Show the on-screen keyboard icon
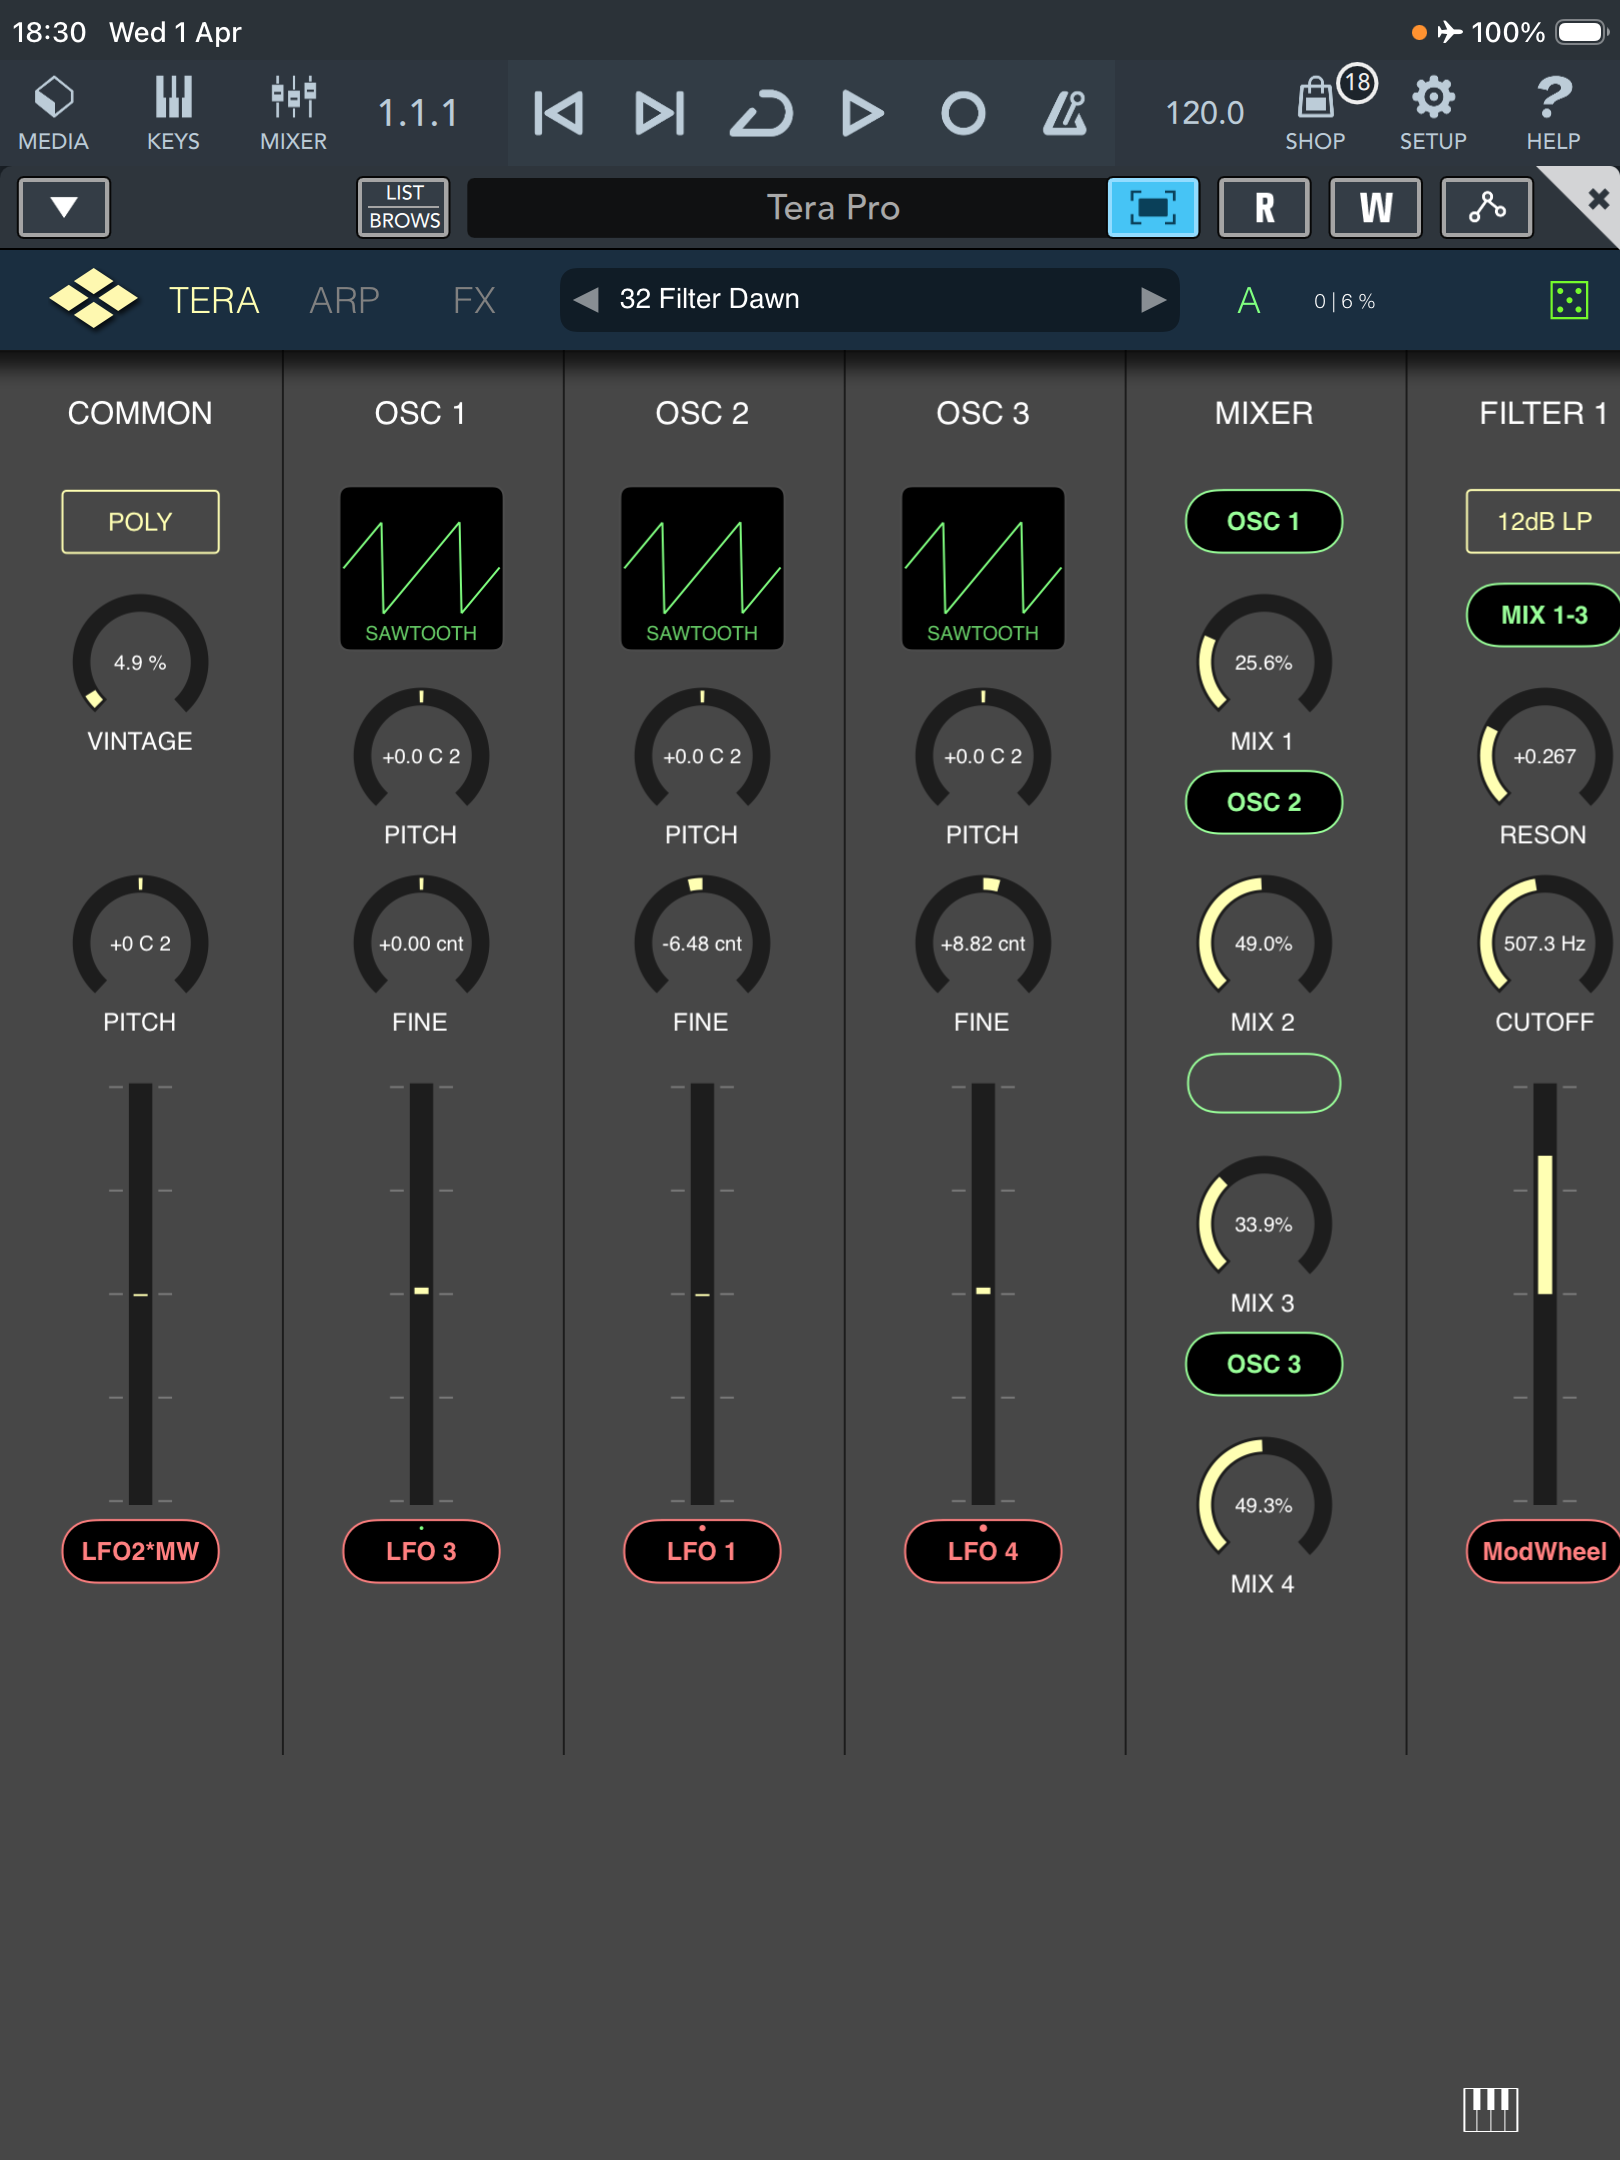 tap(1490, 2109)
